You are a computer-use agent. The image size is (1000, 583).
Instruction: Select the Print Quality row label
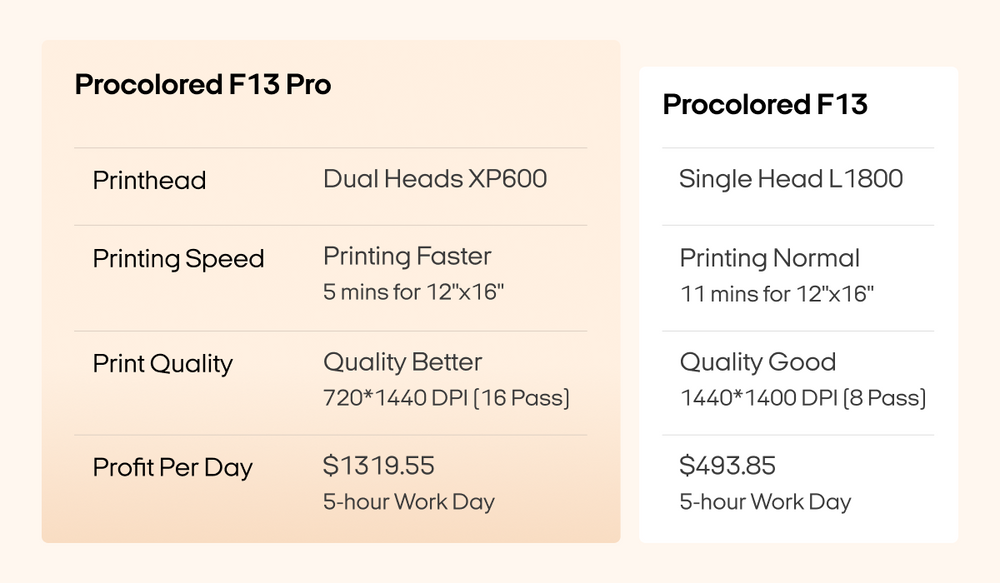pyautogui.click(x=162, y=363)
